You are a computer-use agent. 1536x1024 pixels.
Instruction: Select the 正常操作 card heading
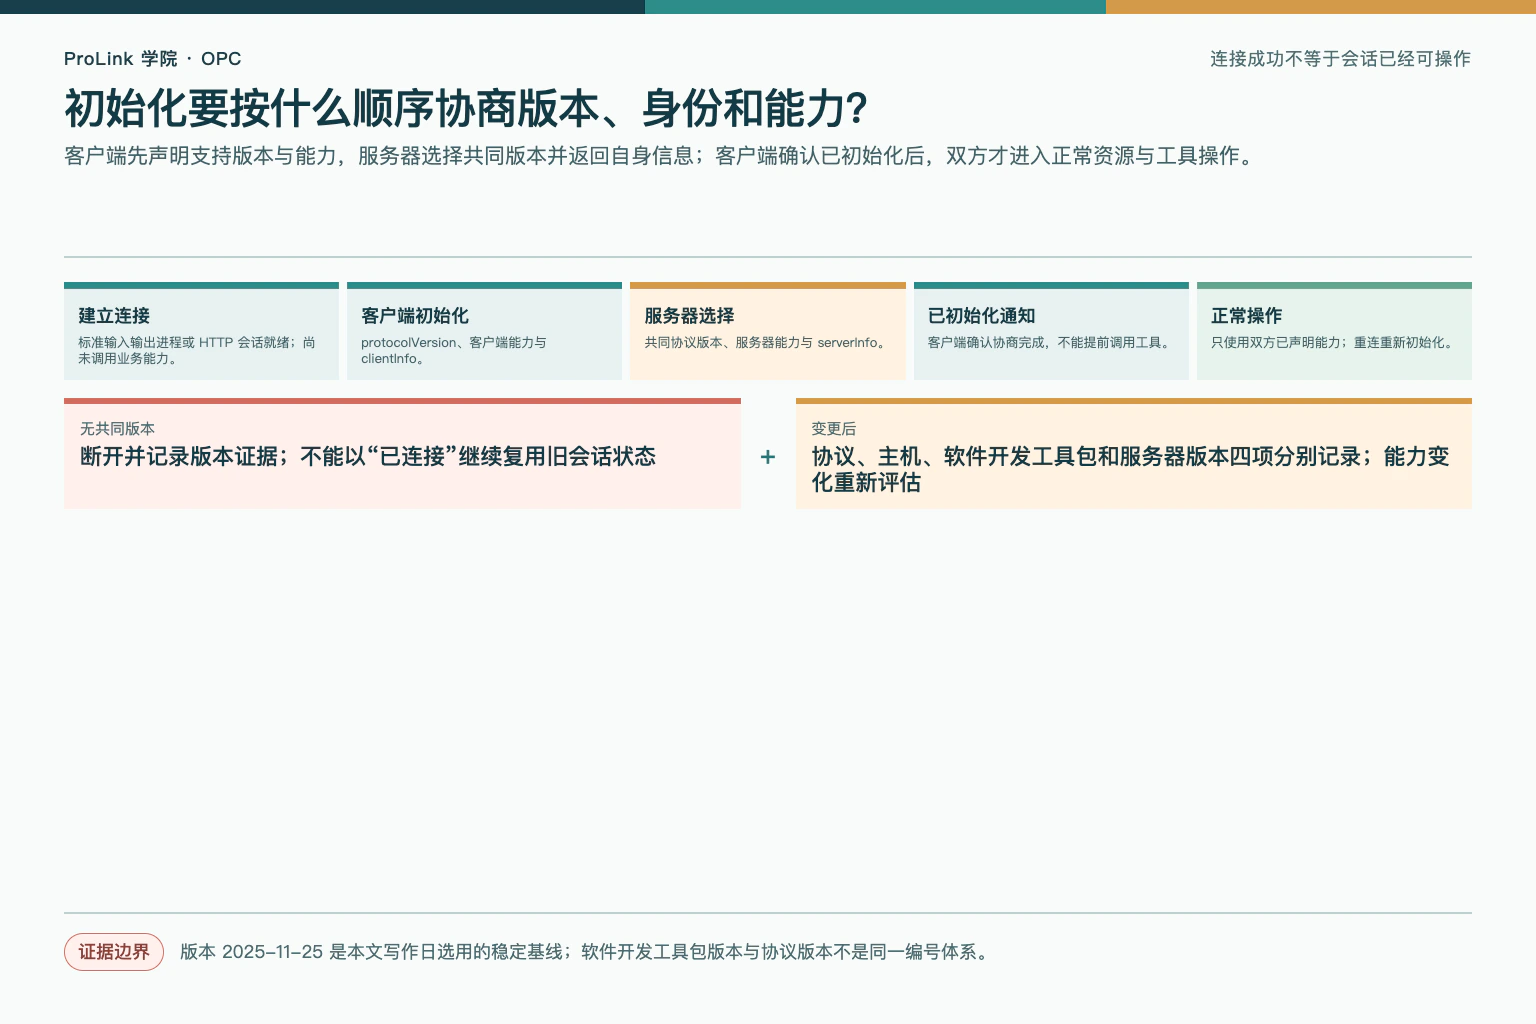(1246, 316)
